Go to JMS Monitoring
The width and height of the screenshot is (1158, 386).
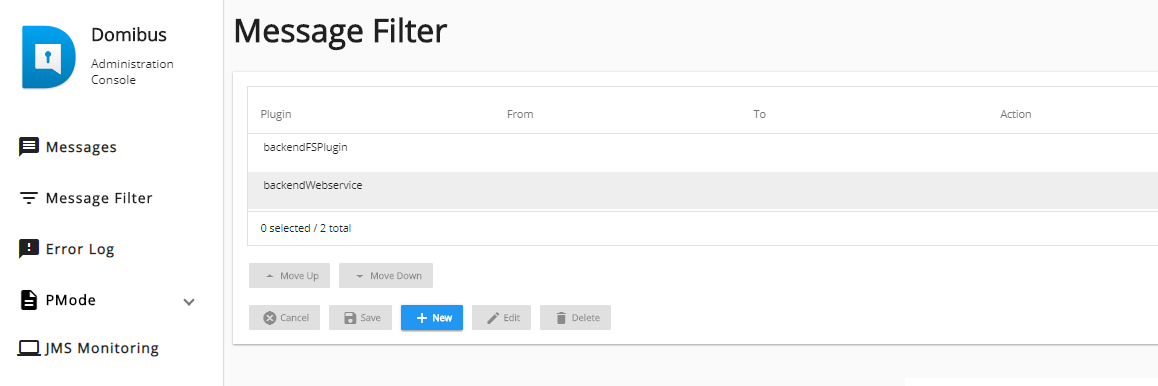102,348
